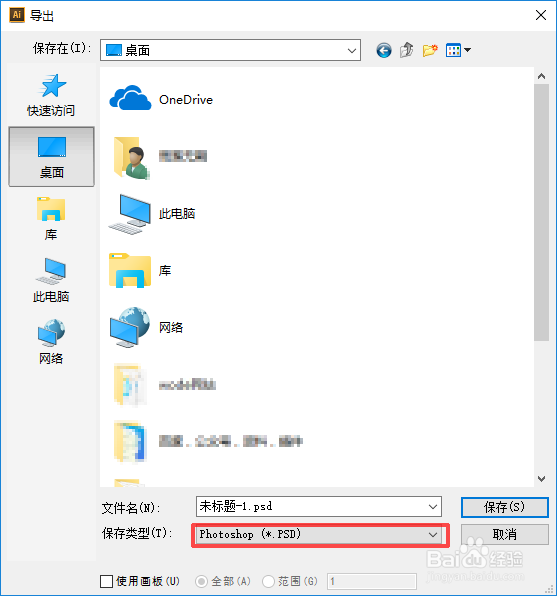Go back using the blue arrow icon
Screen dimensions: 557x596
[x=384, y=50]
